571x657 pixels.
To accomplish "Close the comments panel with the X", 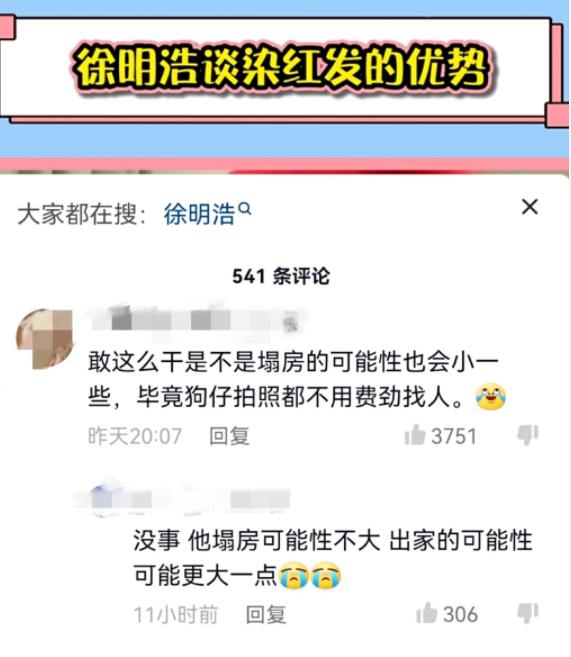I will [530, 207].
